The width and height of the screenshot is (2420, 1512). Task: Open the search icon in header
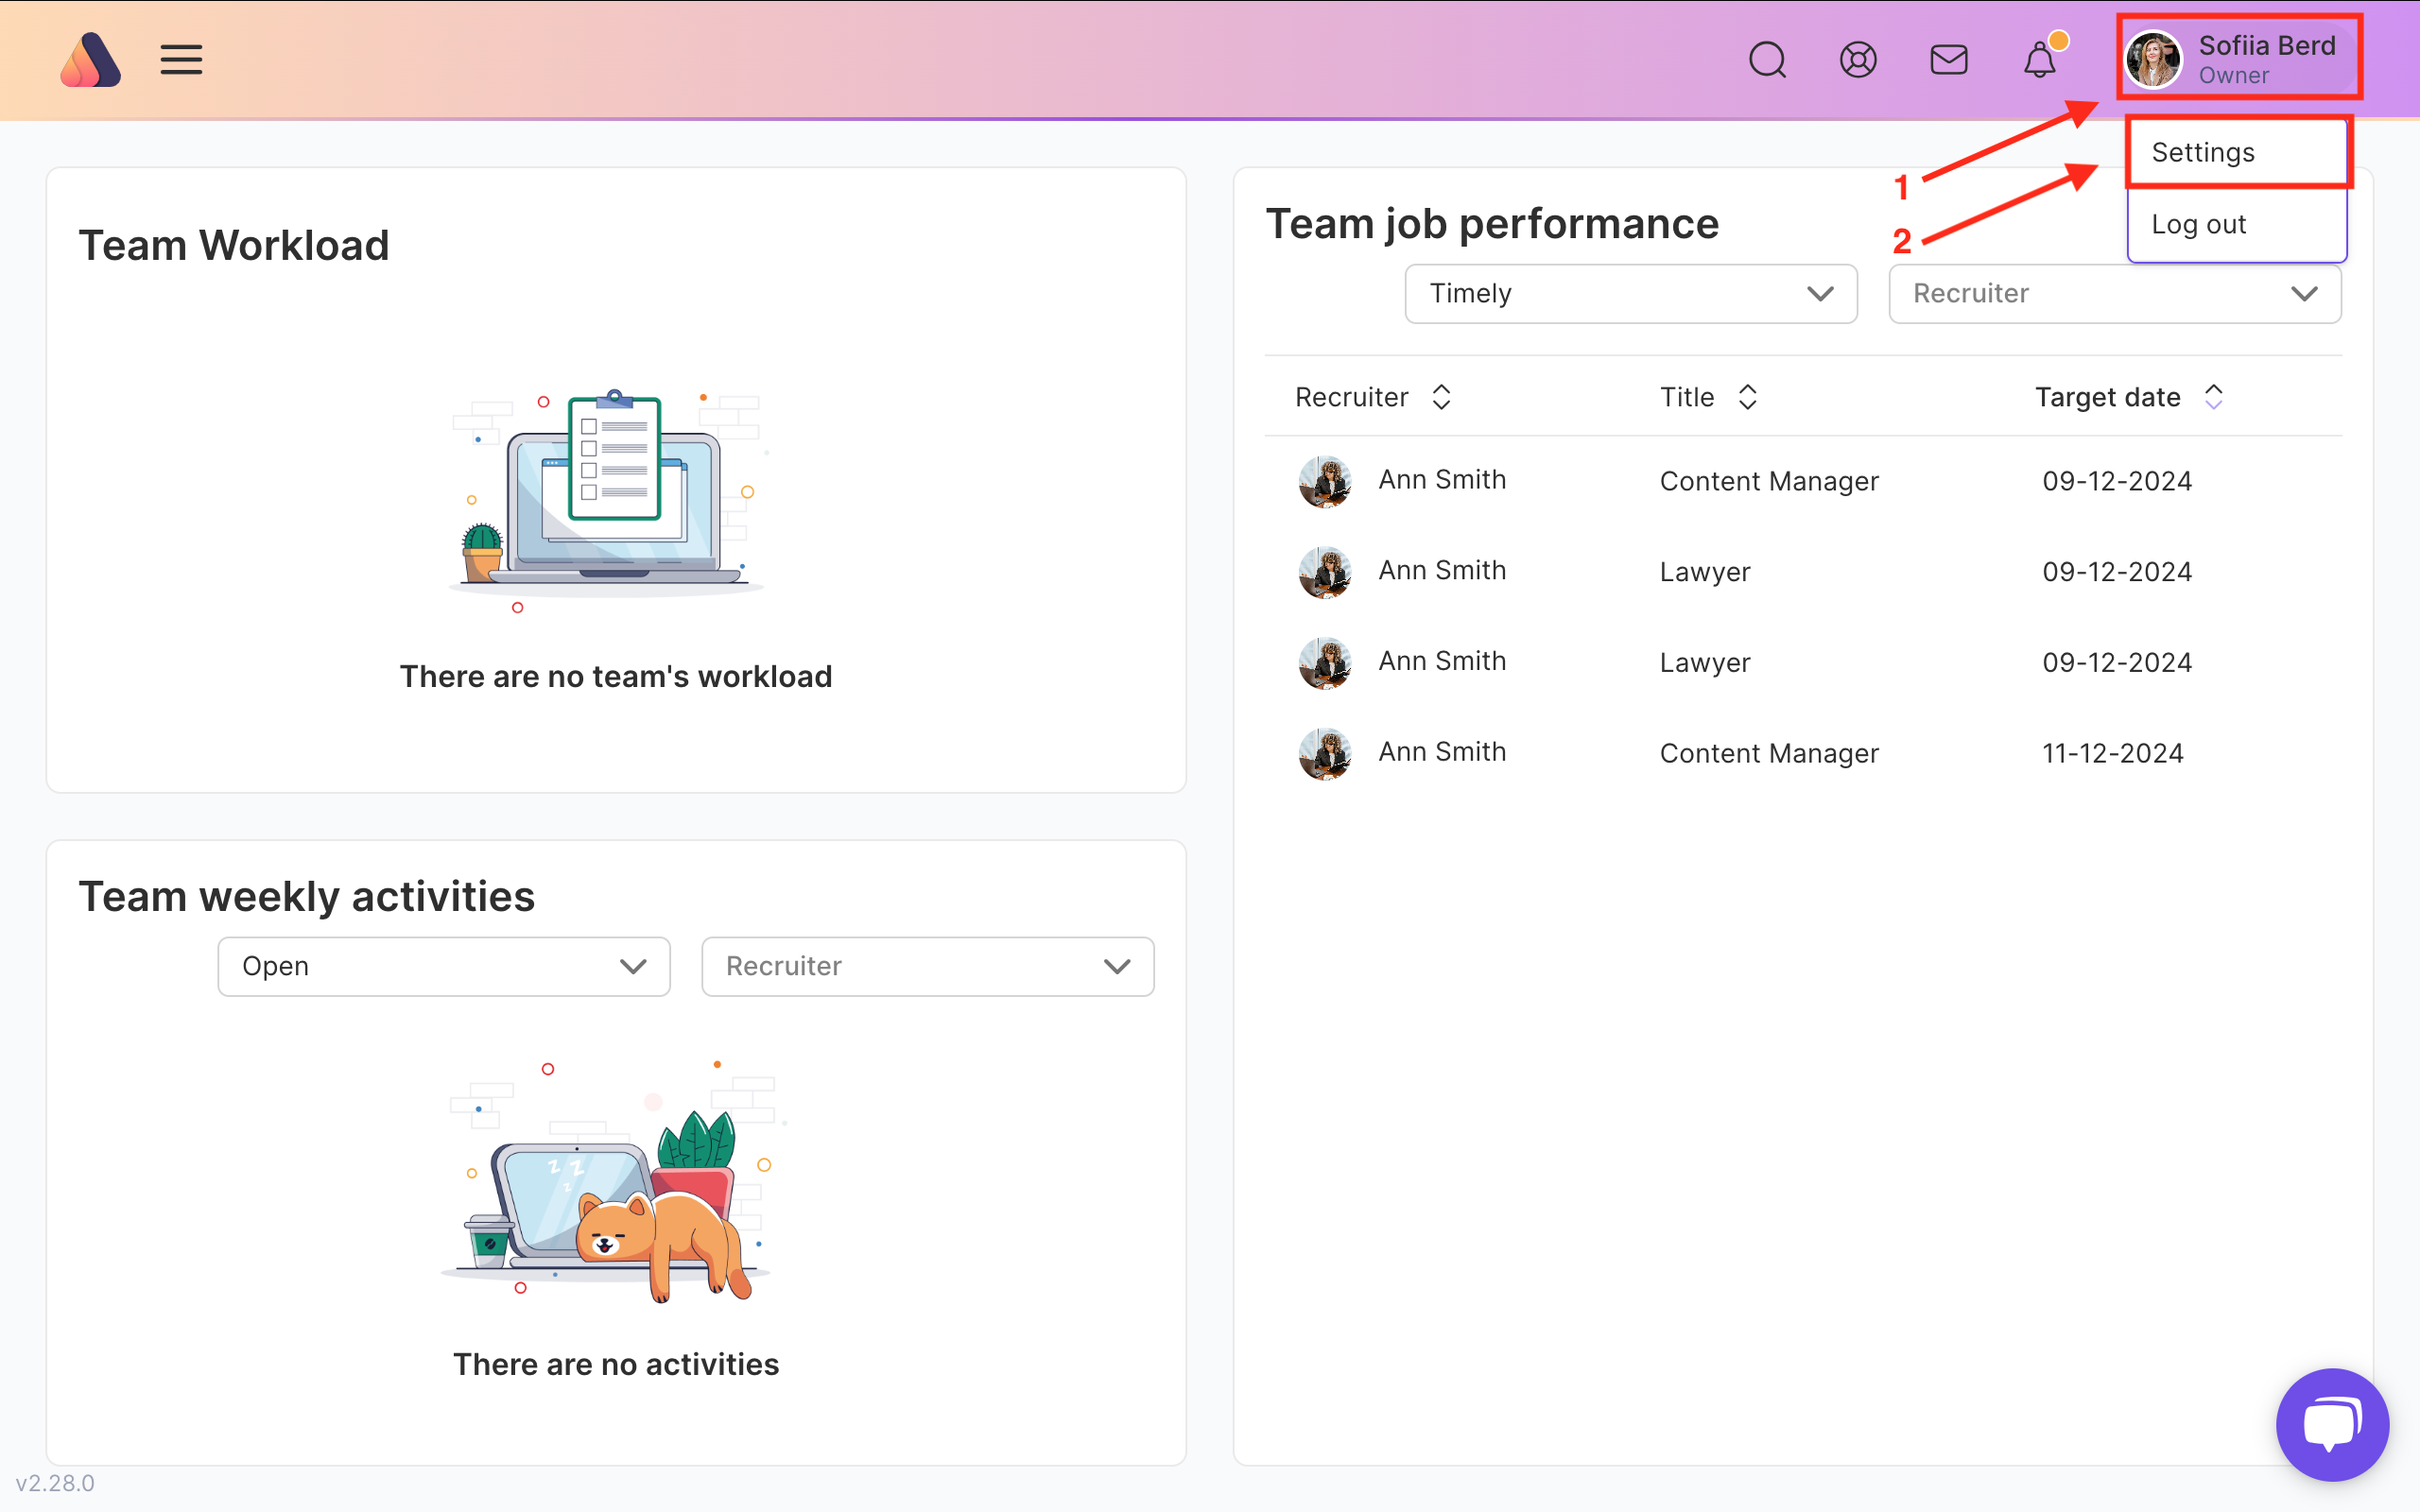pyautogui.click(x=1767, y=60)
